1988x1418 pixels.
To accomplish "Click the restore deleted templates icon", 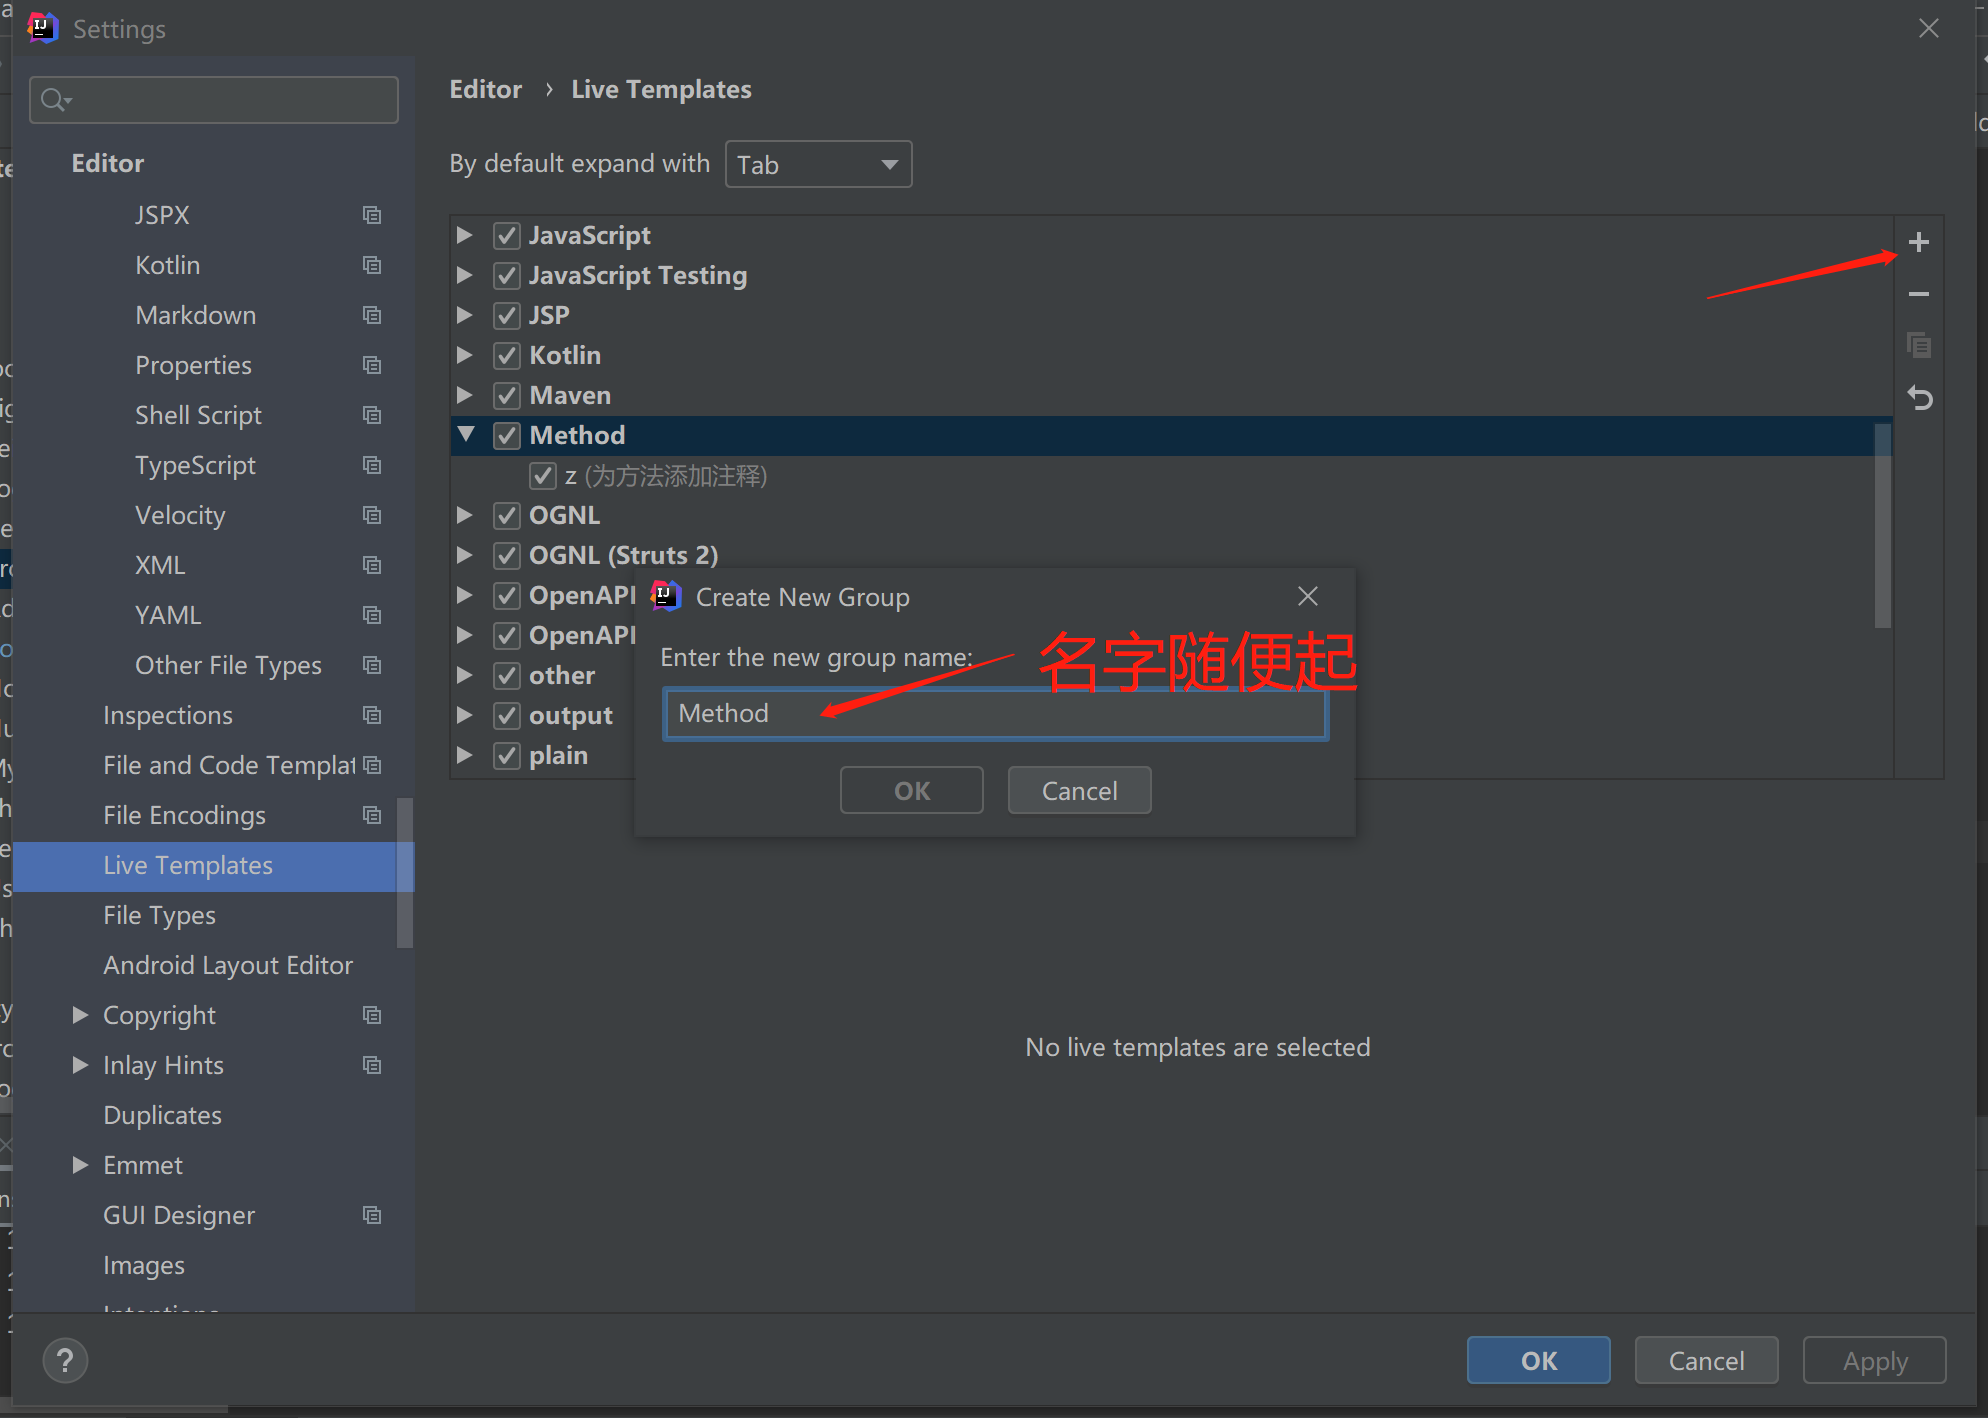I will (1918, 398).
